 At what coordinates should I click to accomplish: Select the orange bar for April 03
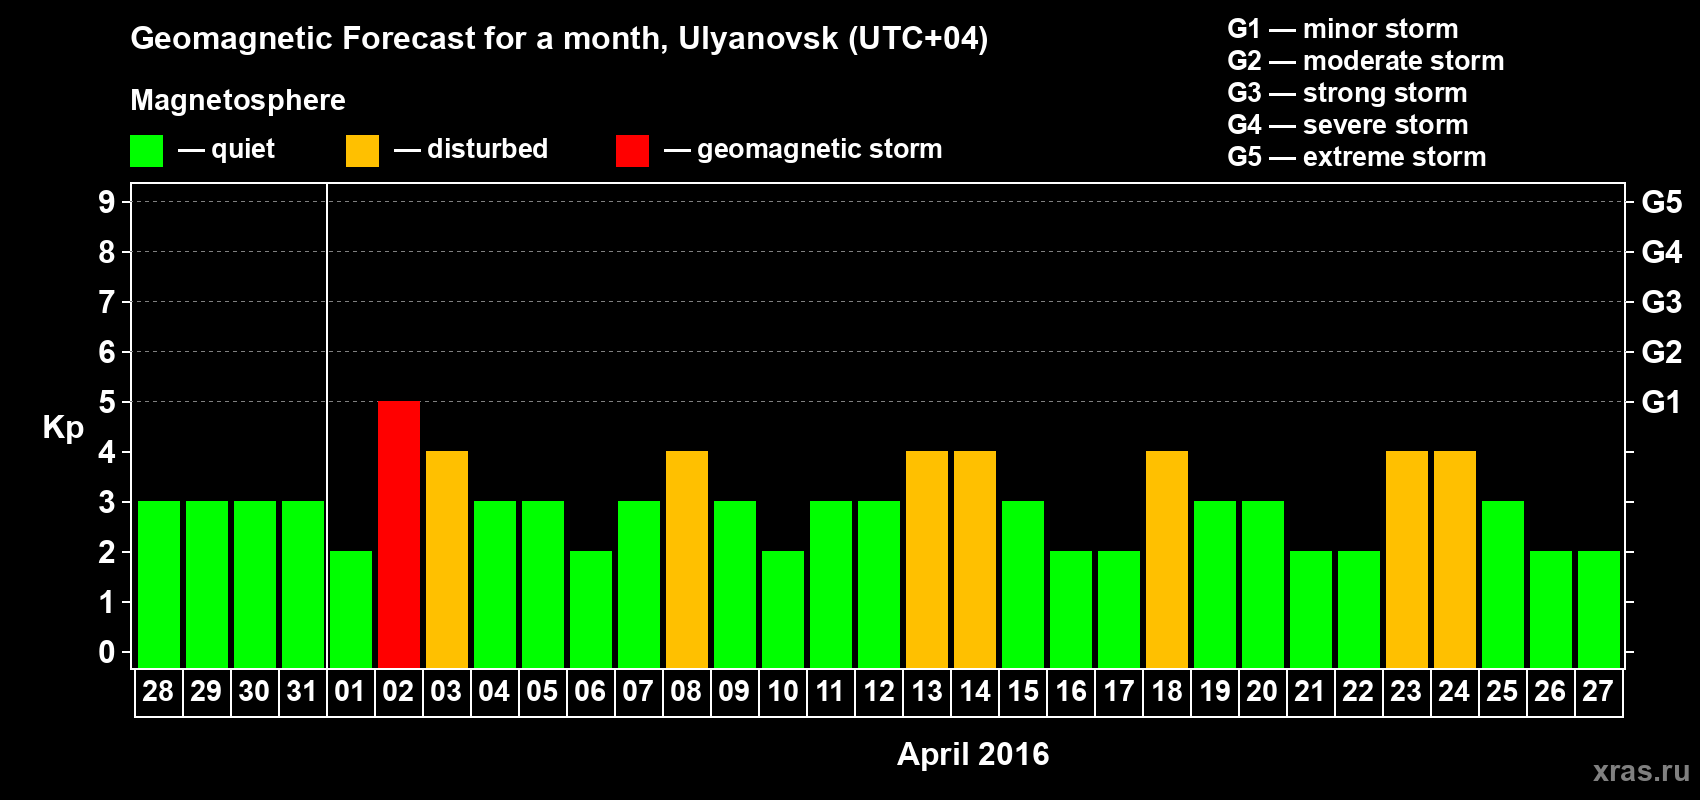[447, 559]
